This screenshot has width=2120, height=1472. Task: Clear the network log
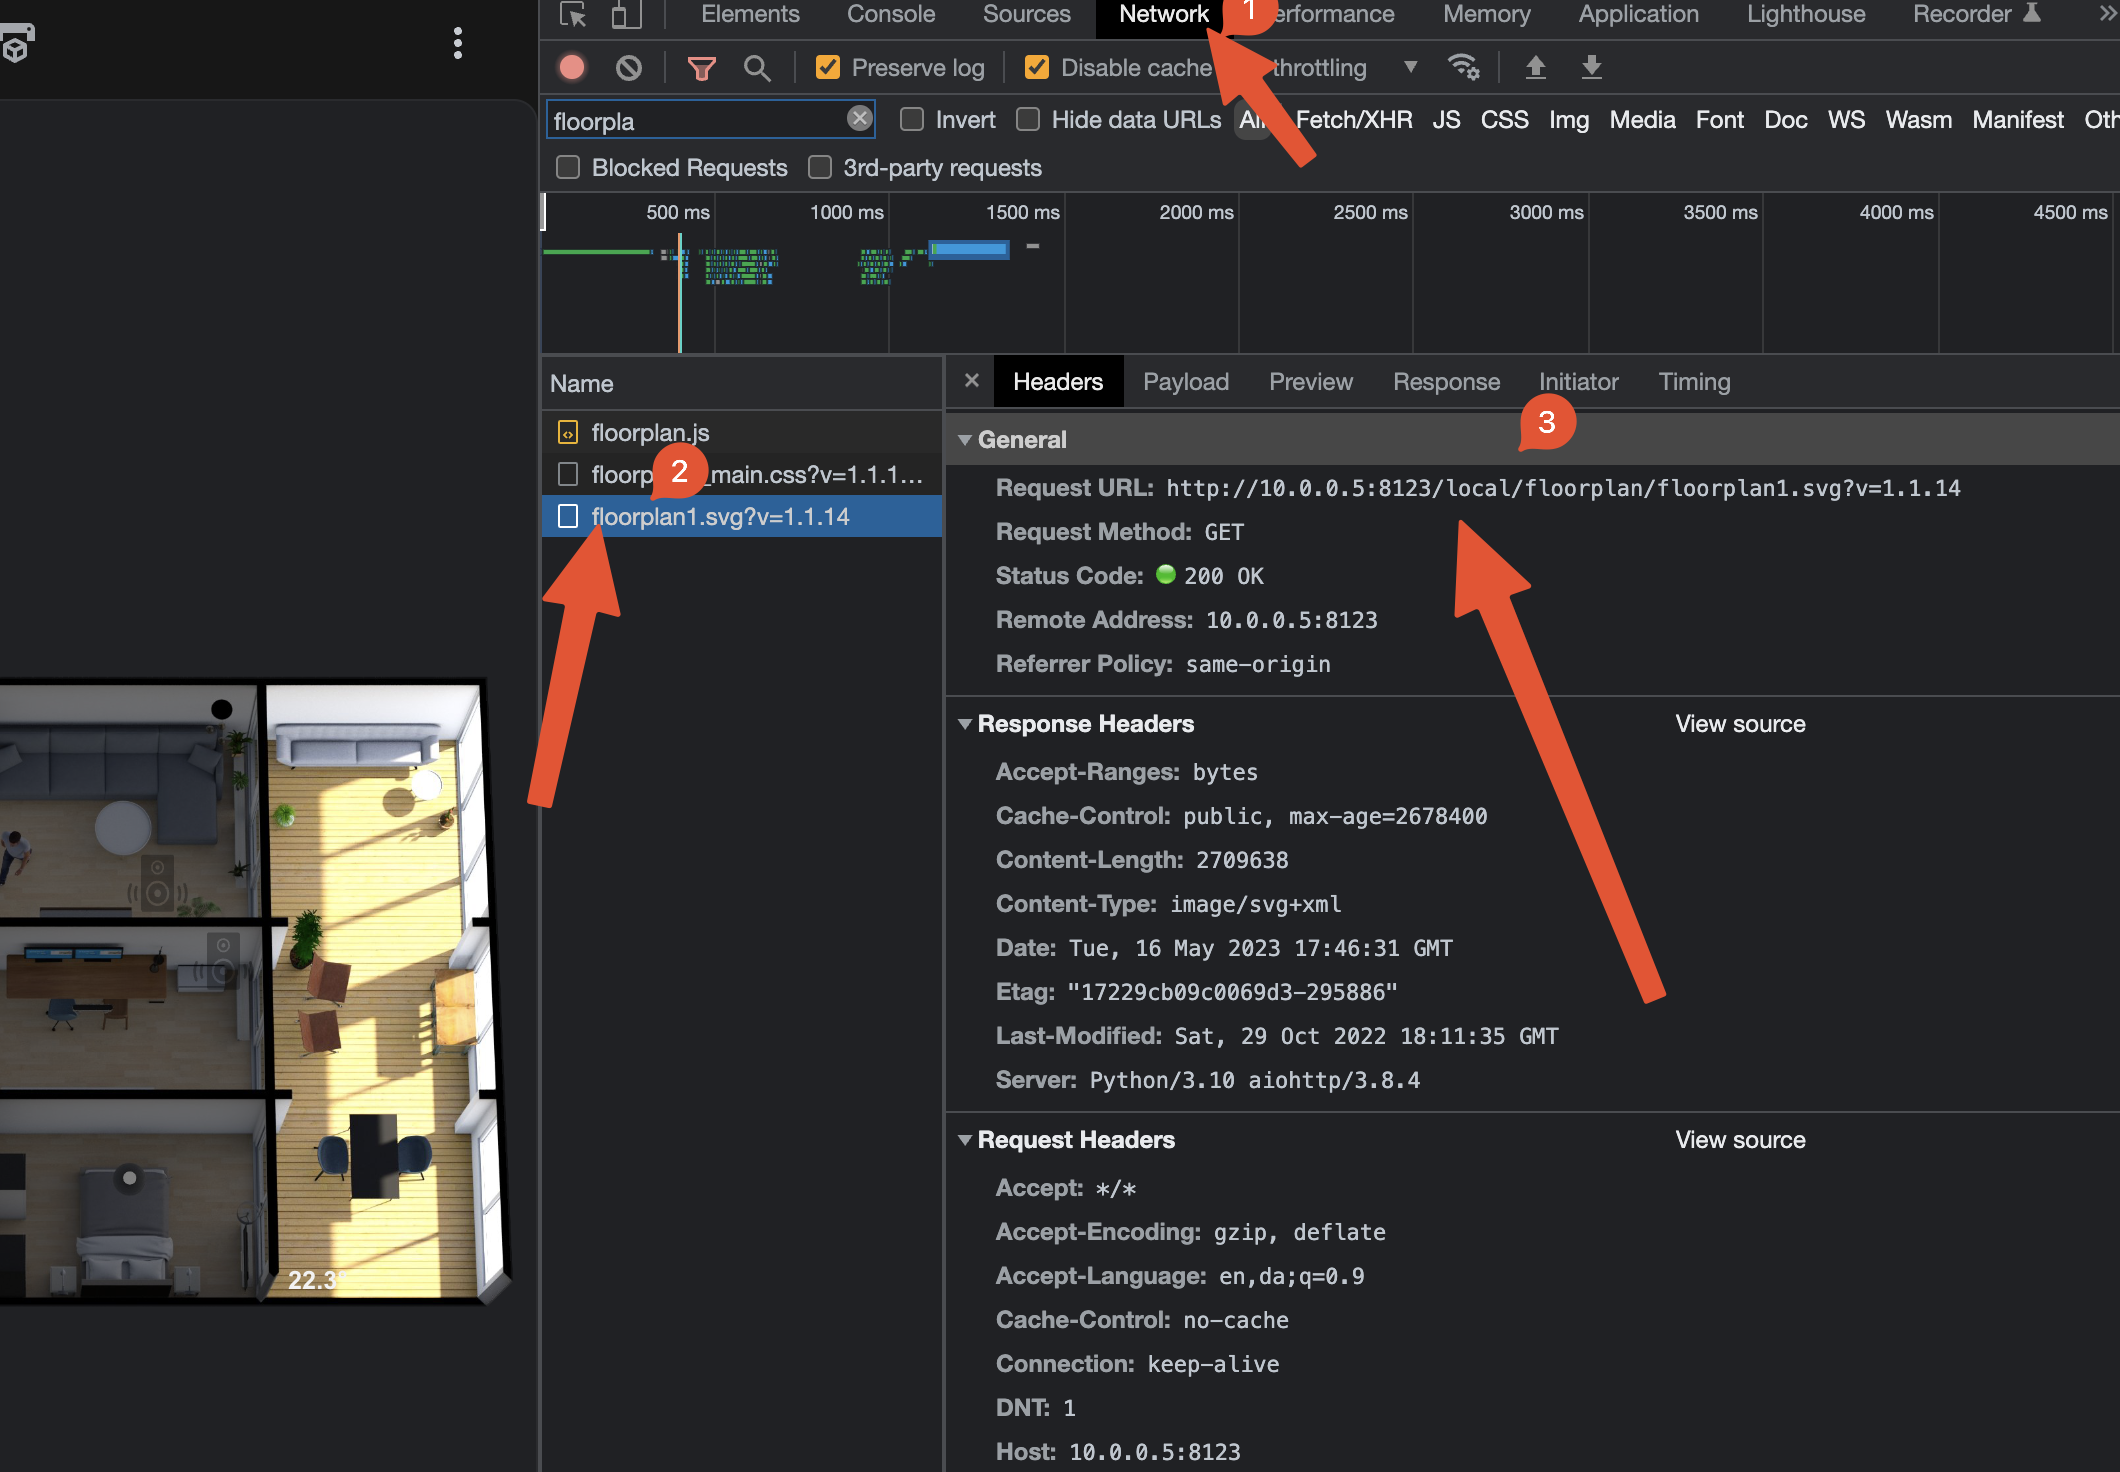[629, 67]
